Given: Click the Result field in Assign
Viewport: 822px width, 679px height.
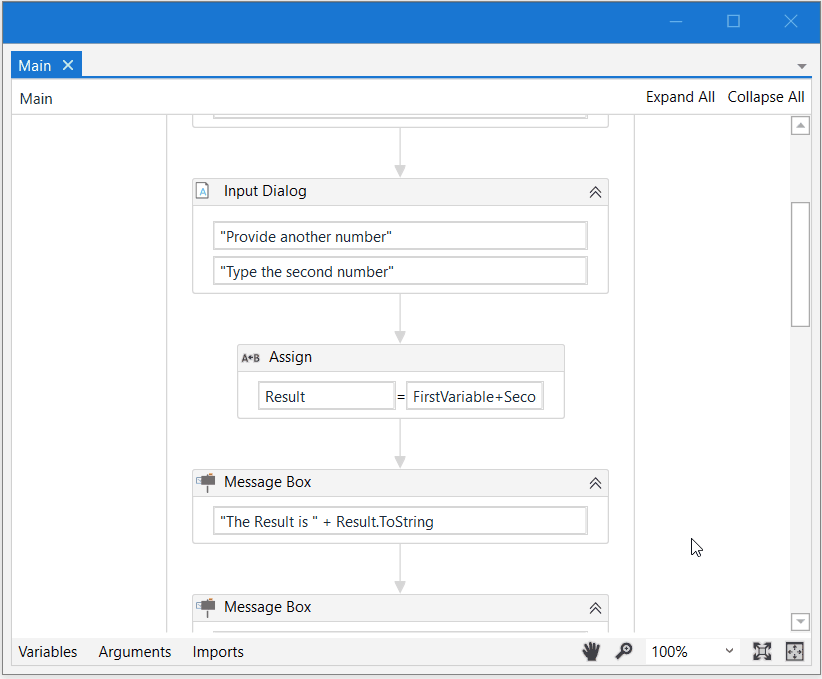Looking at the screenshot, I should tap(326, 396).
